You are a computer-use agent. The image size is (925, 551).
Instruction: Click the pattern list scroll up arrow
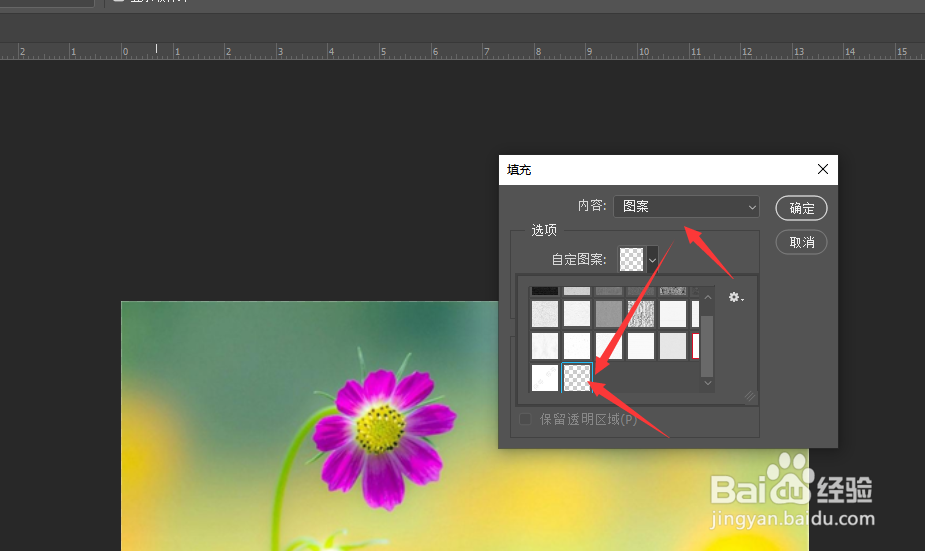(707, 297)
